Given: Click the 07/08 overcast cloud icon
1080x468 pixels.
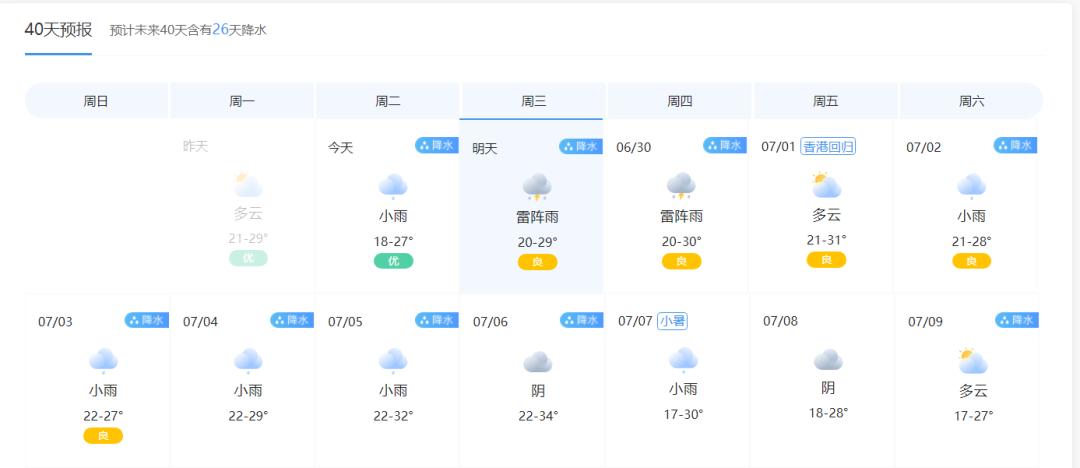Looking at the screenshot, I should [827, 360].
